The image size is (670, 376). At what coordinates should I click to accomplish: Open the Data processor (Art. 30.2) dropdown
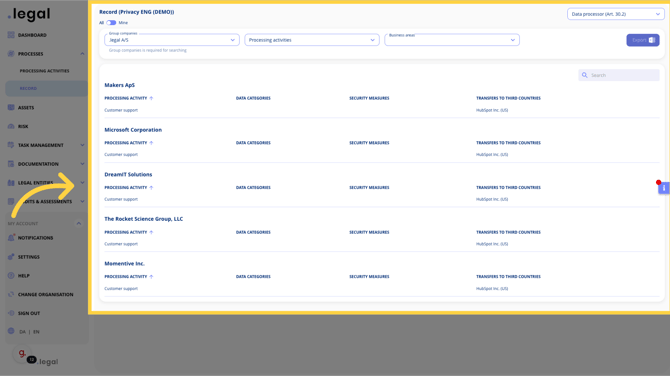[x=616, y=14]
